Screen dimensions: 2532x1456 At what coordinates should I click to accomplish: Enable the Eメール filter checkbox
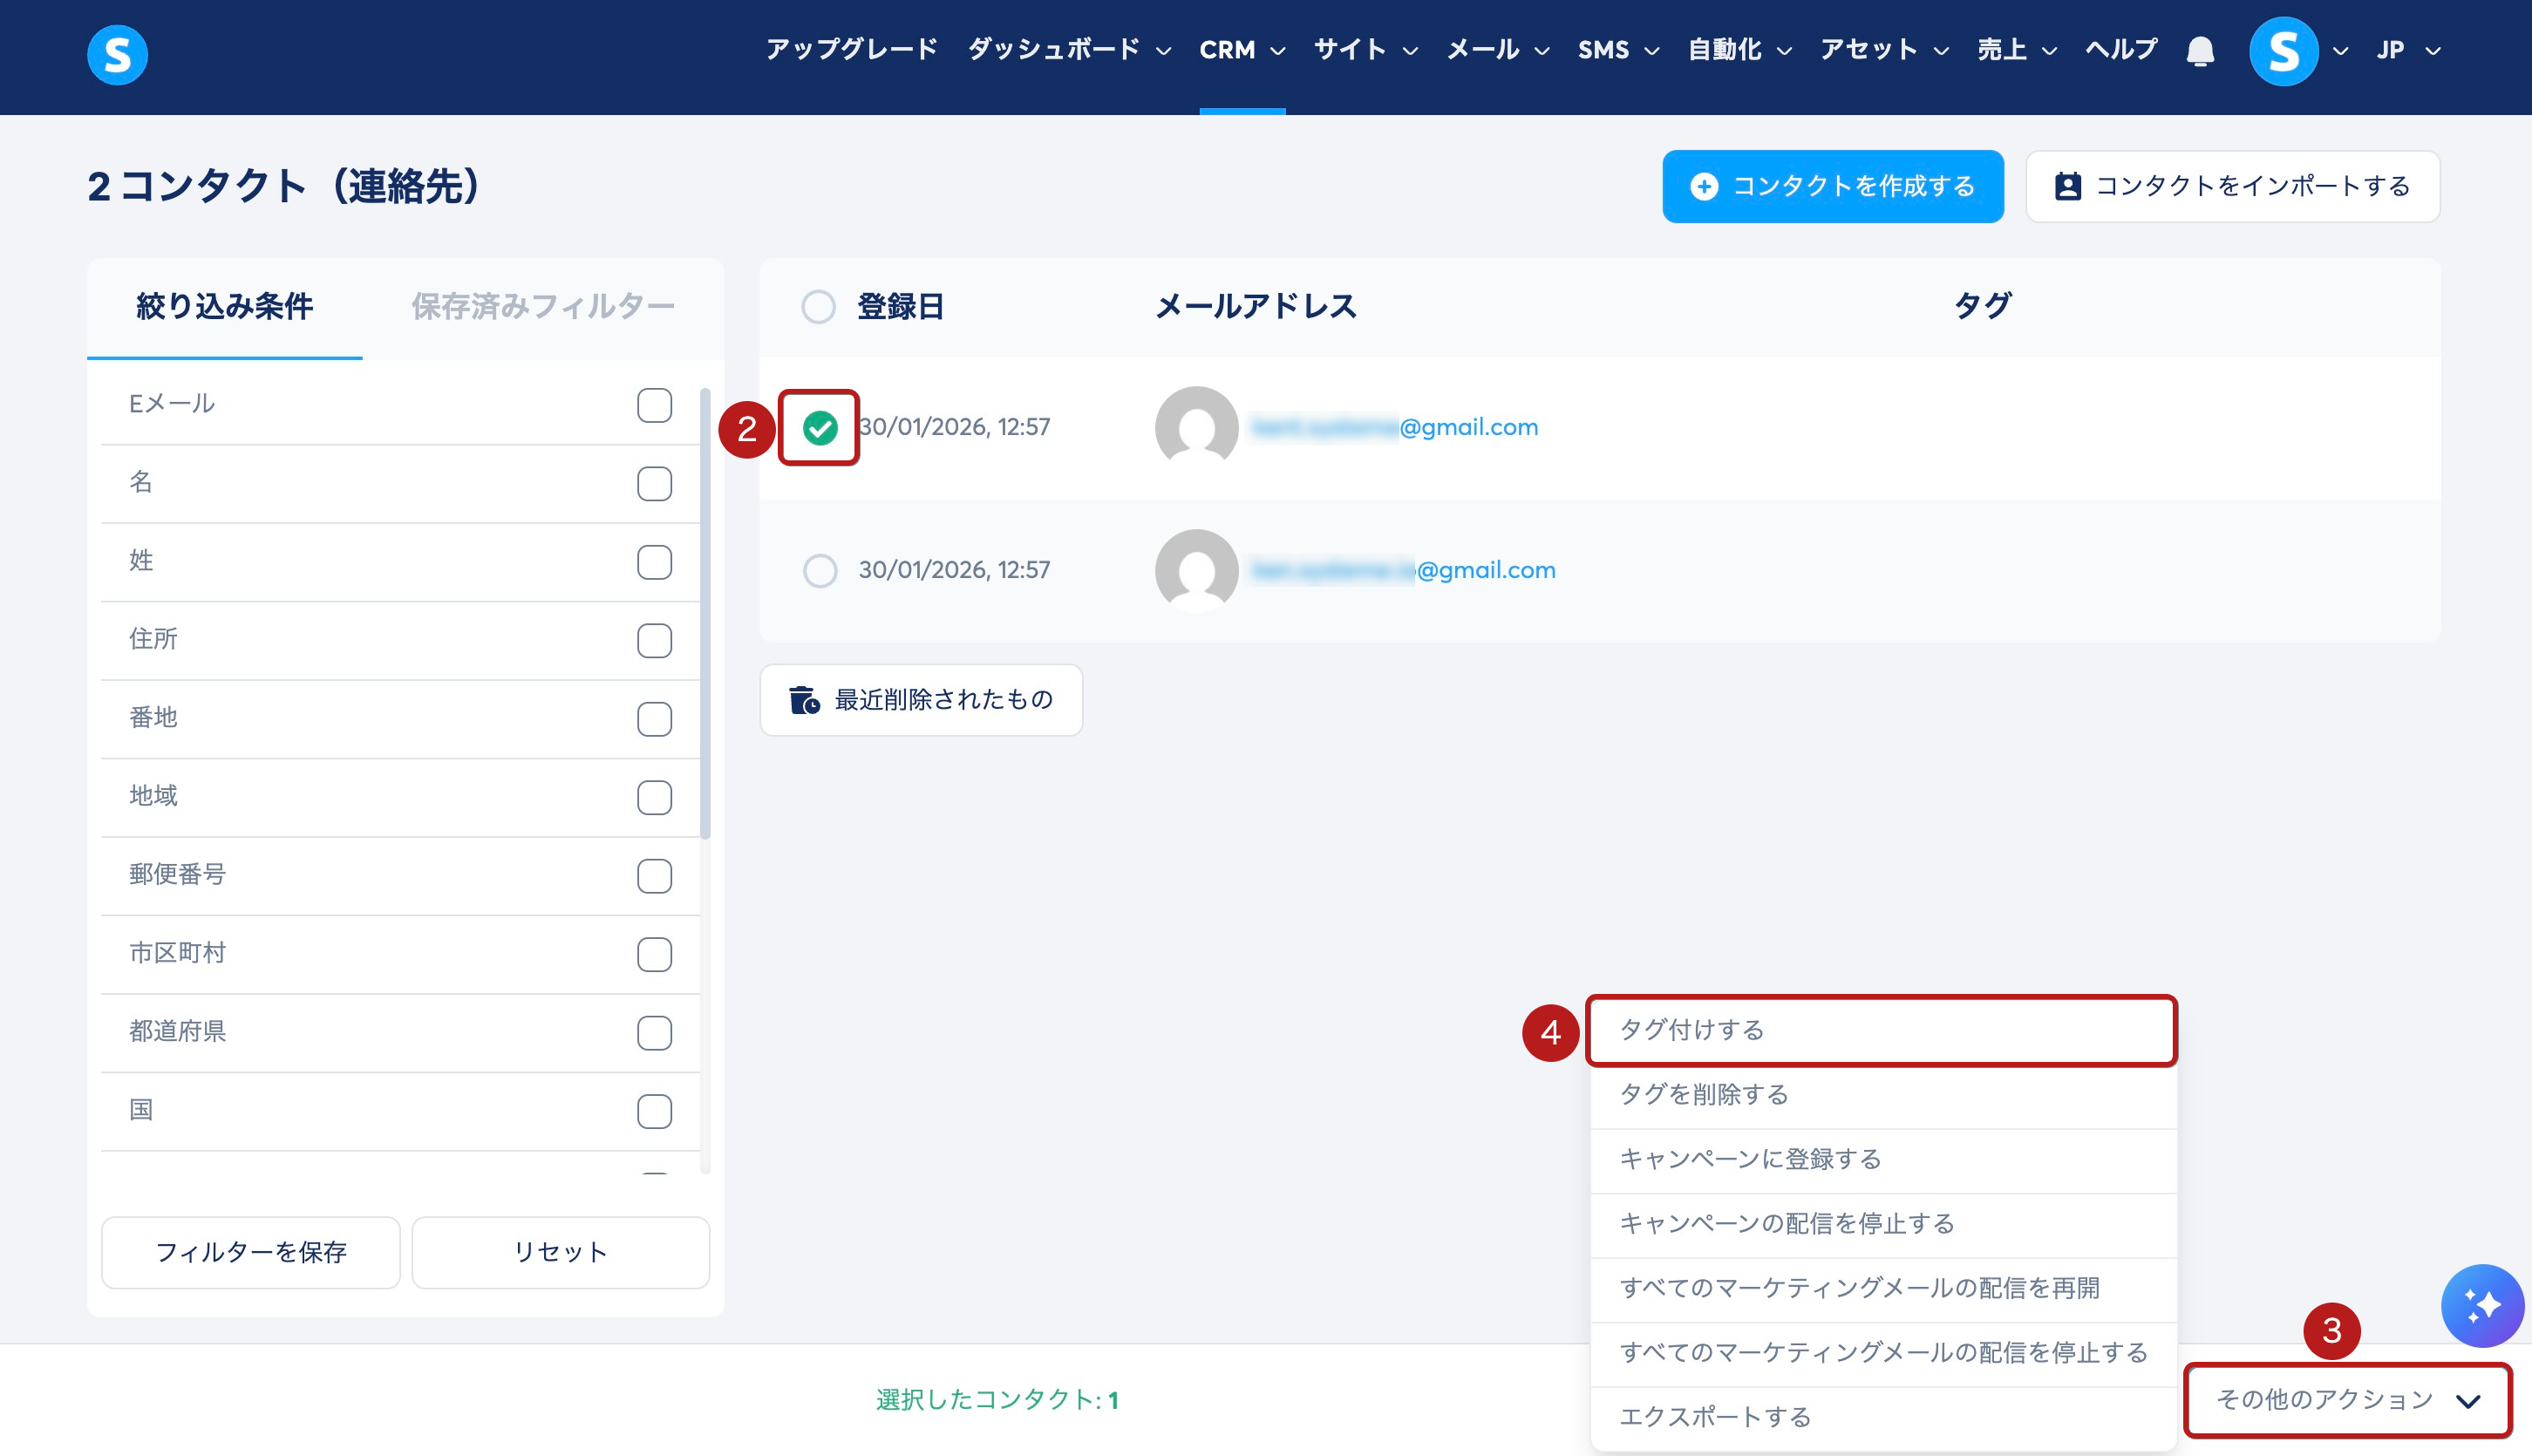tap(654, 405)
